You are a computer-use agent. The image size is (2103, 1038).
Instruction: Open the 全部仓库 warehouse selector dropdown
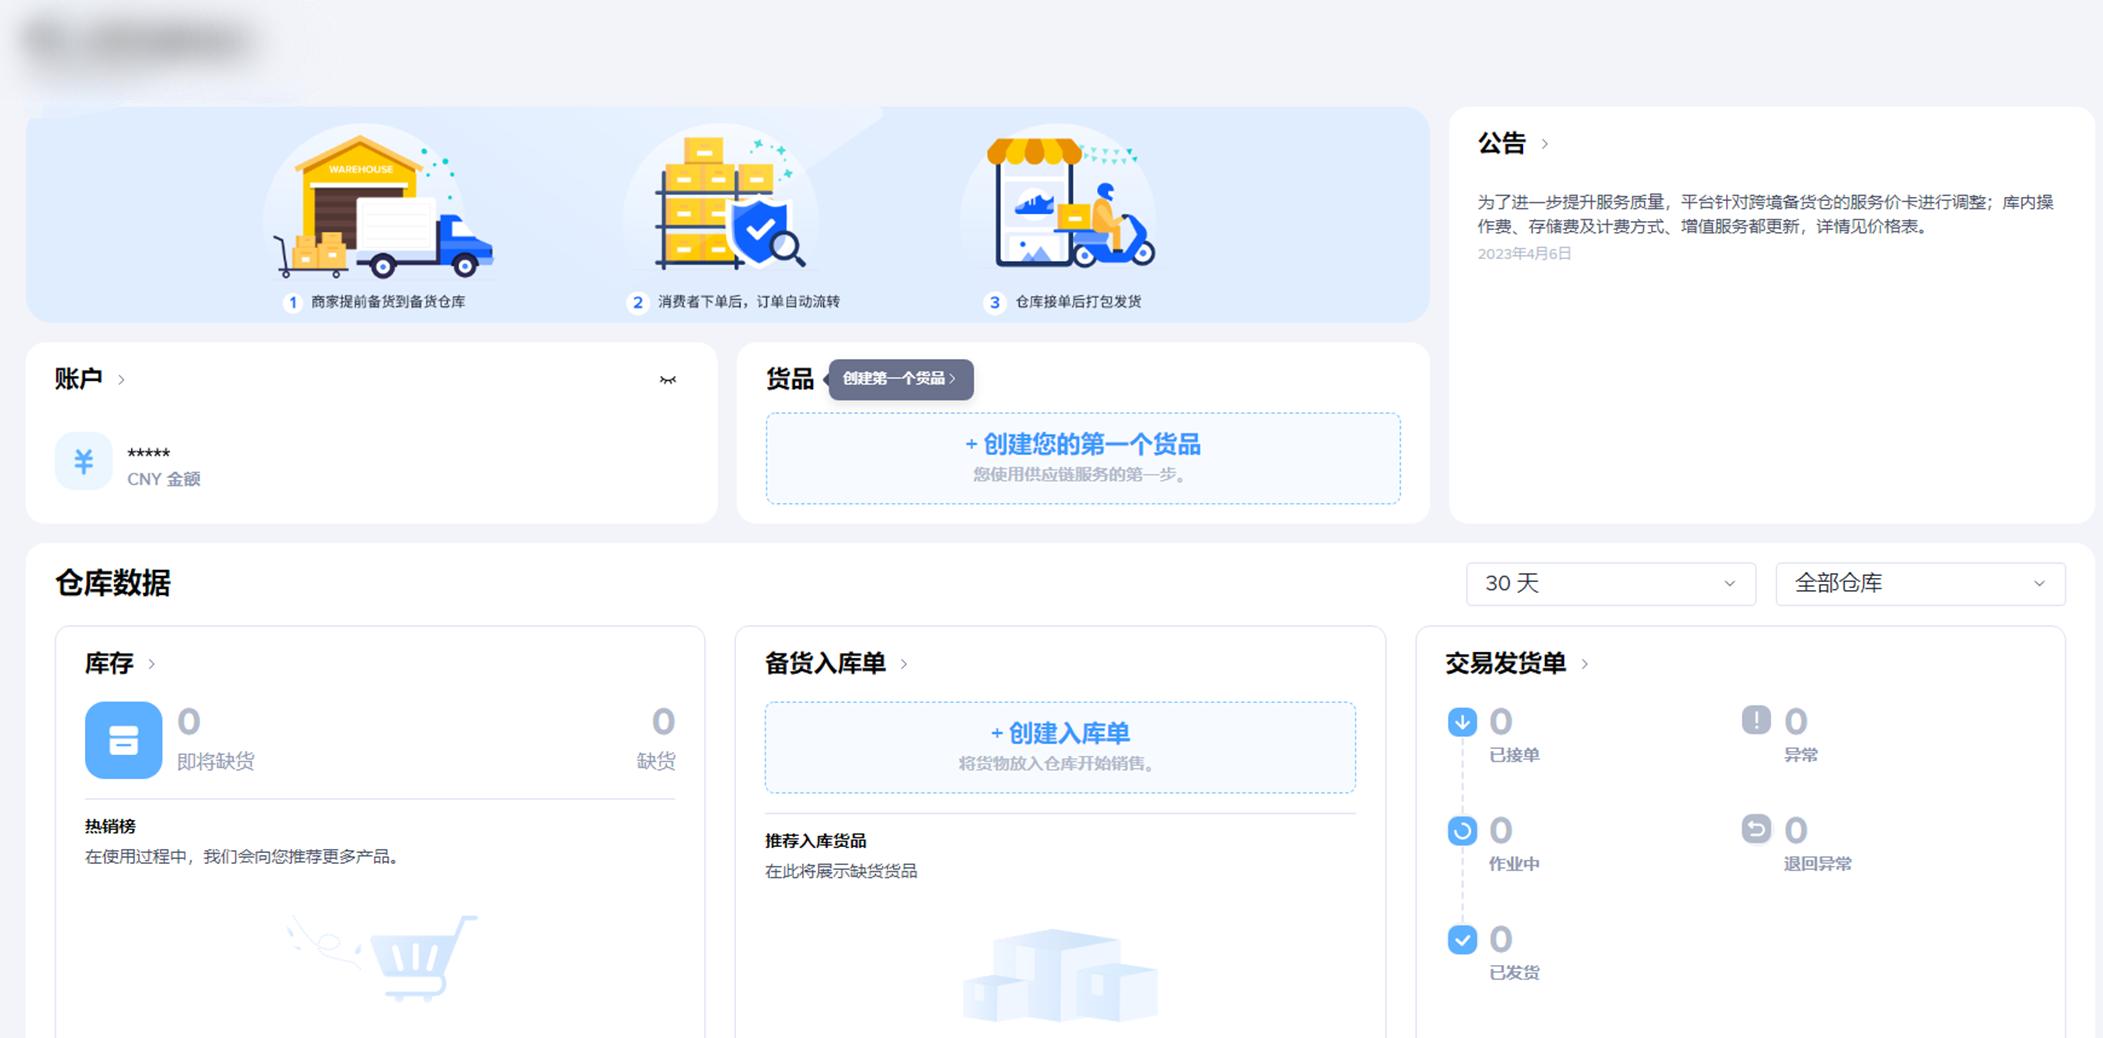(1918, 583)
